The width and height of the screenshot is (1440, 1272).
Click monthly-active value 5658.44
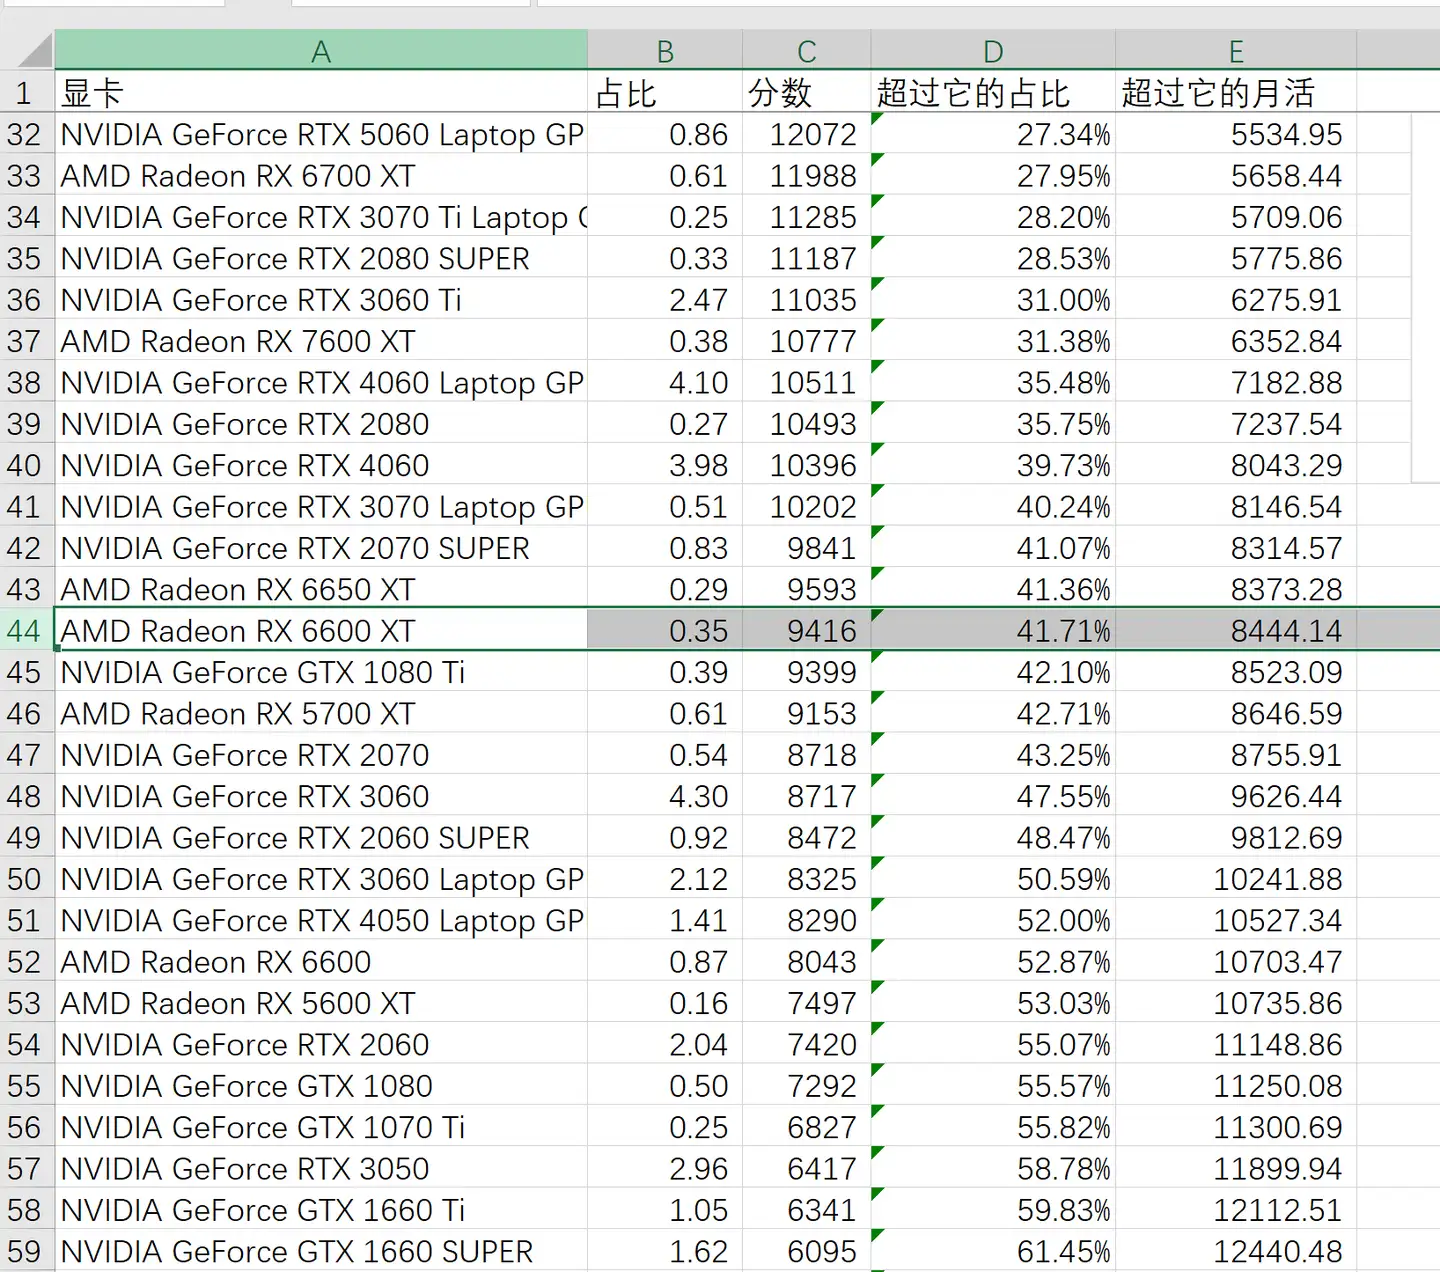1236,175
